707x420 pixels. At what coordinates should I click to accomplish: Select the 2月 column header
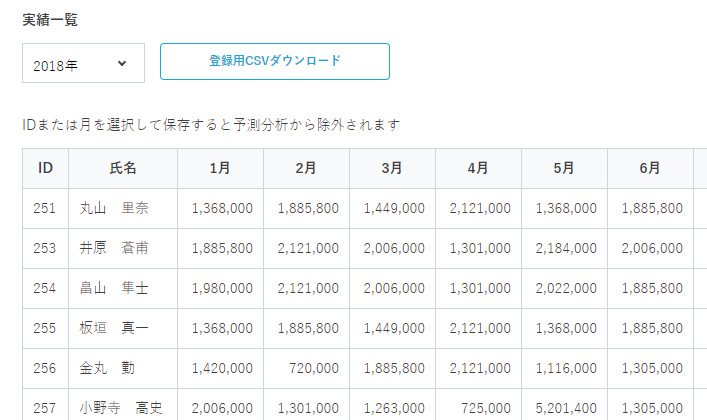[x=306, y=168]
